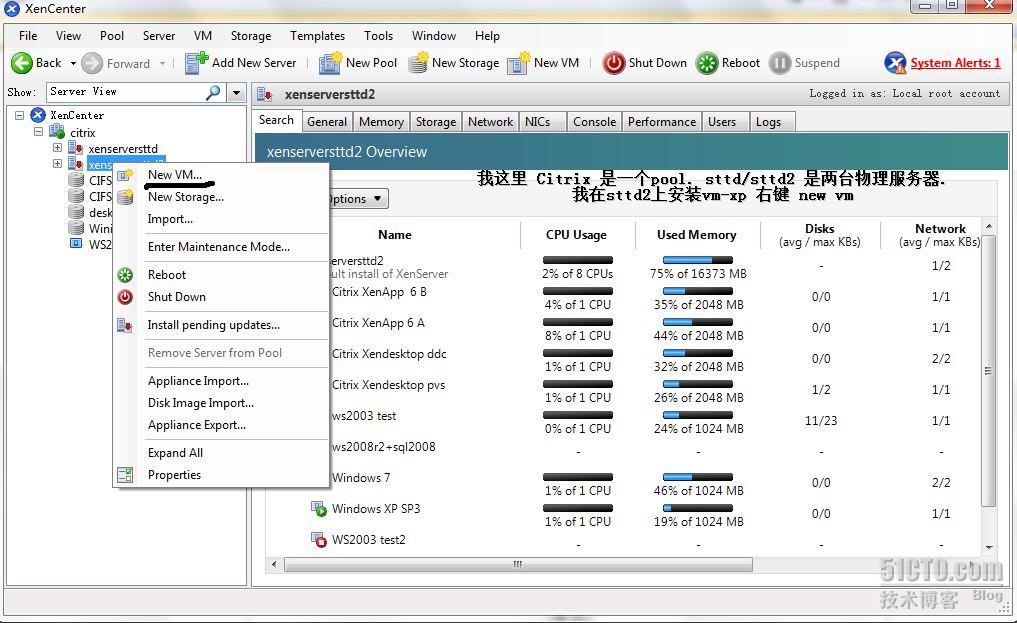Click the xenserversttd server icon in tree
Viewport: 1017px width, 623px height.
point(75,148)
